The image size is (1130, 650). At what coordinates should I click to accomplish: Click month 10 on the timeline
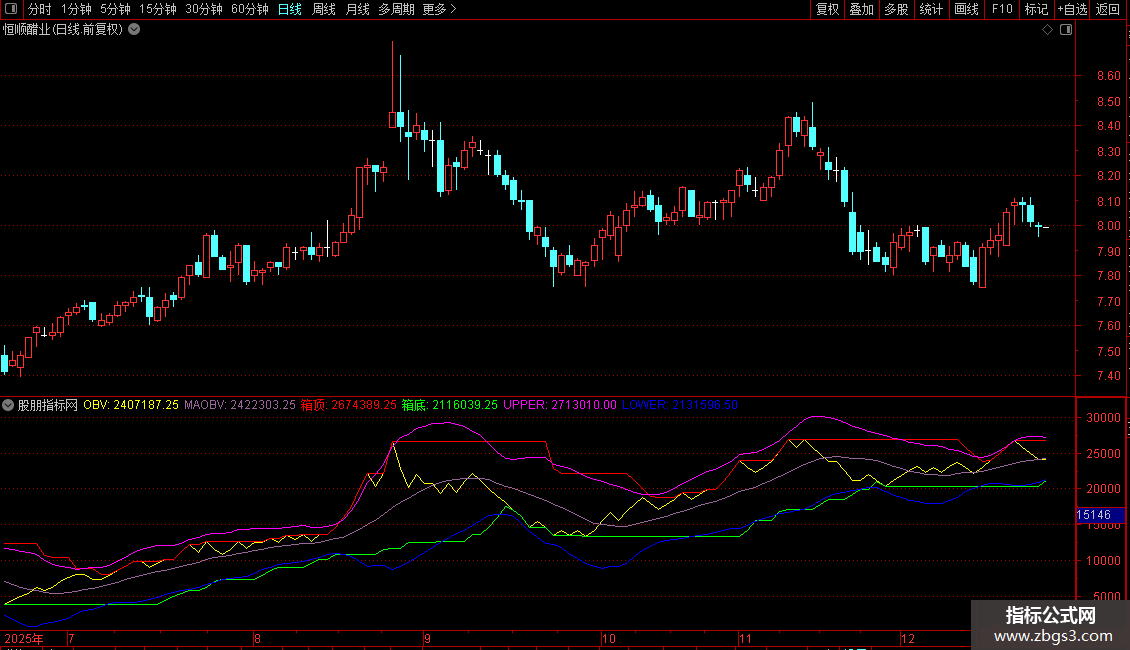coord(609,638)
